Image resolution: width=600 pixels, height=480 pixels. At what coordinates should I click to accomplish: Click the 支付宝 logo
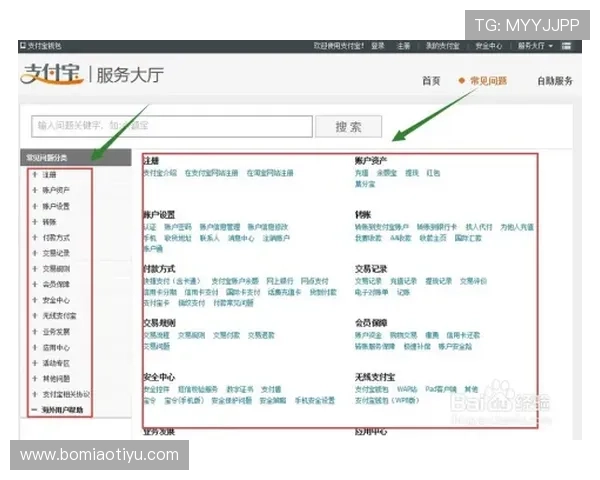[x=52, y=74]
